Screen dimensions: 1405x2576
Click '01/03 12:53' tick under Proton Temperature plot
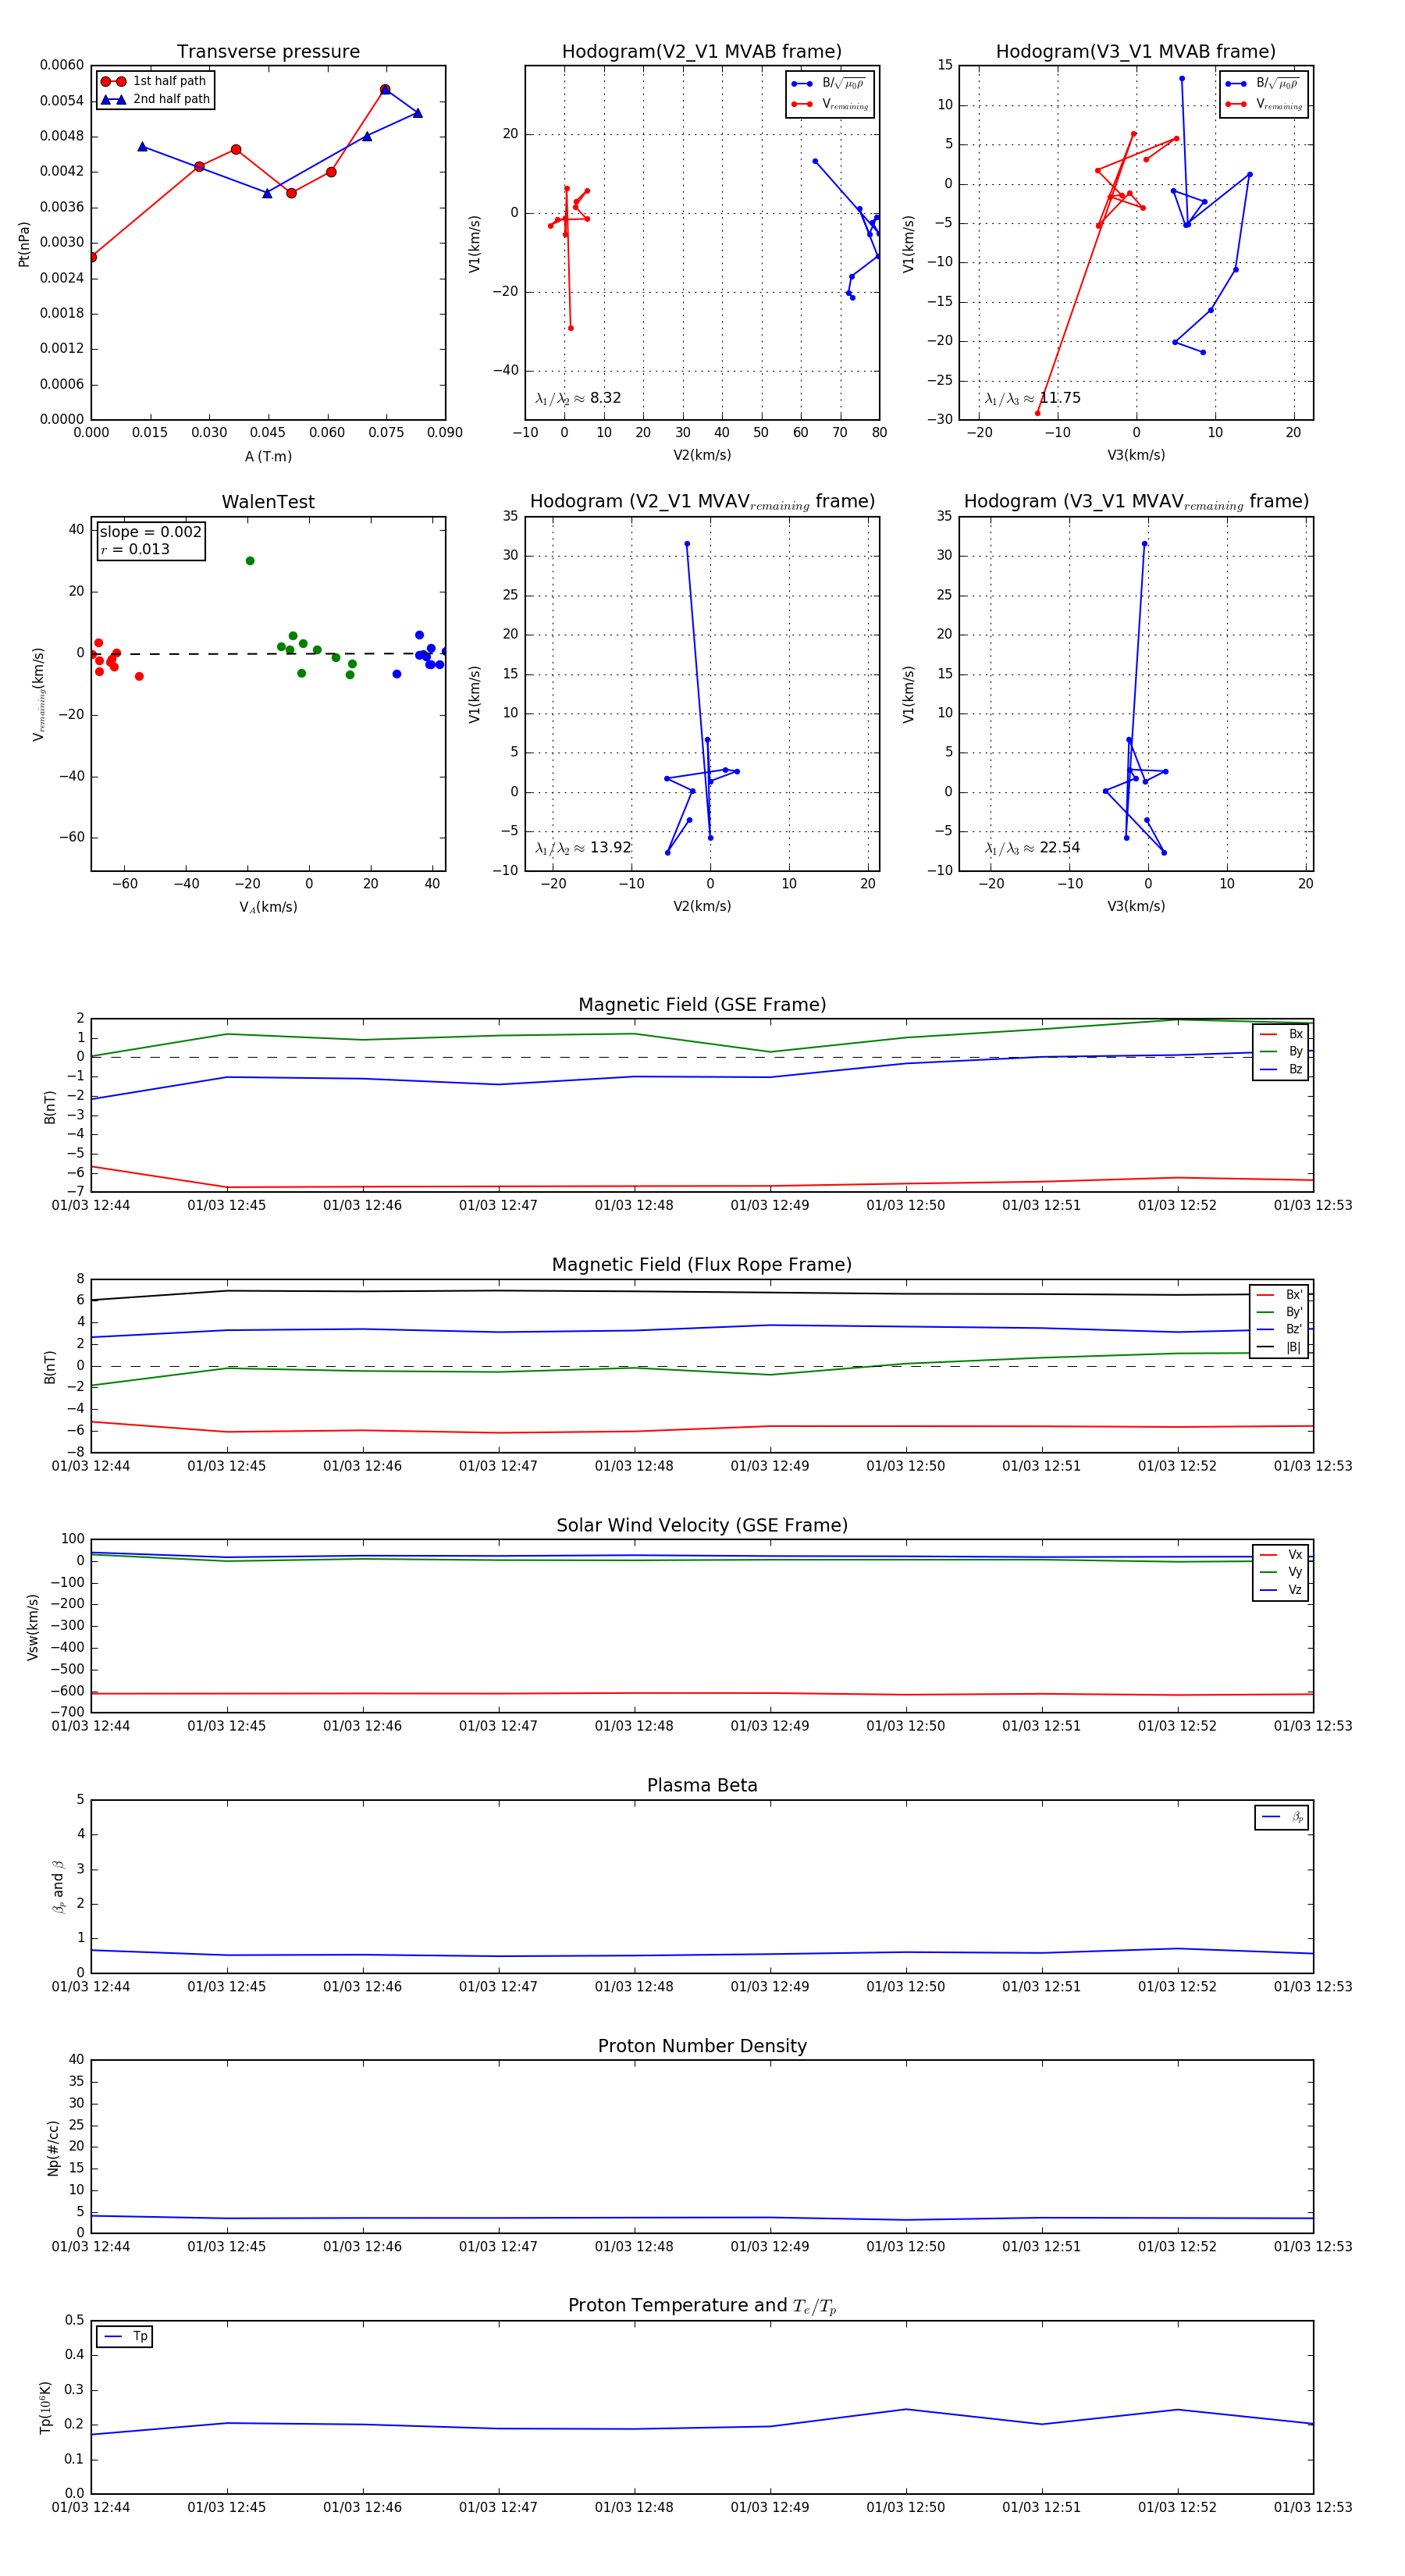pyautogui.click(x=1313, y=2507)
